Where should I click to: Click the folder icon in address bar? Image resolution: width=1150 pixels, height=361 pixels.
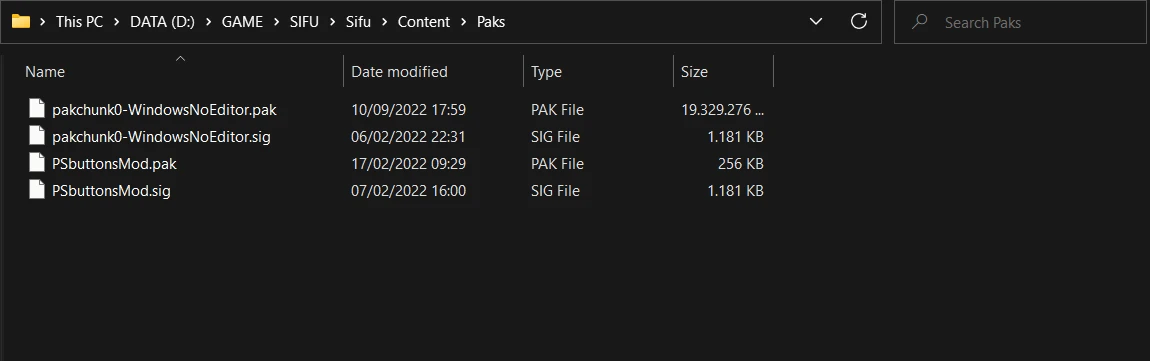21,21
